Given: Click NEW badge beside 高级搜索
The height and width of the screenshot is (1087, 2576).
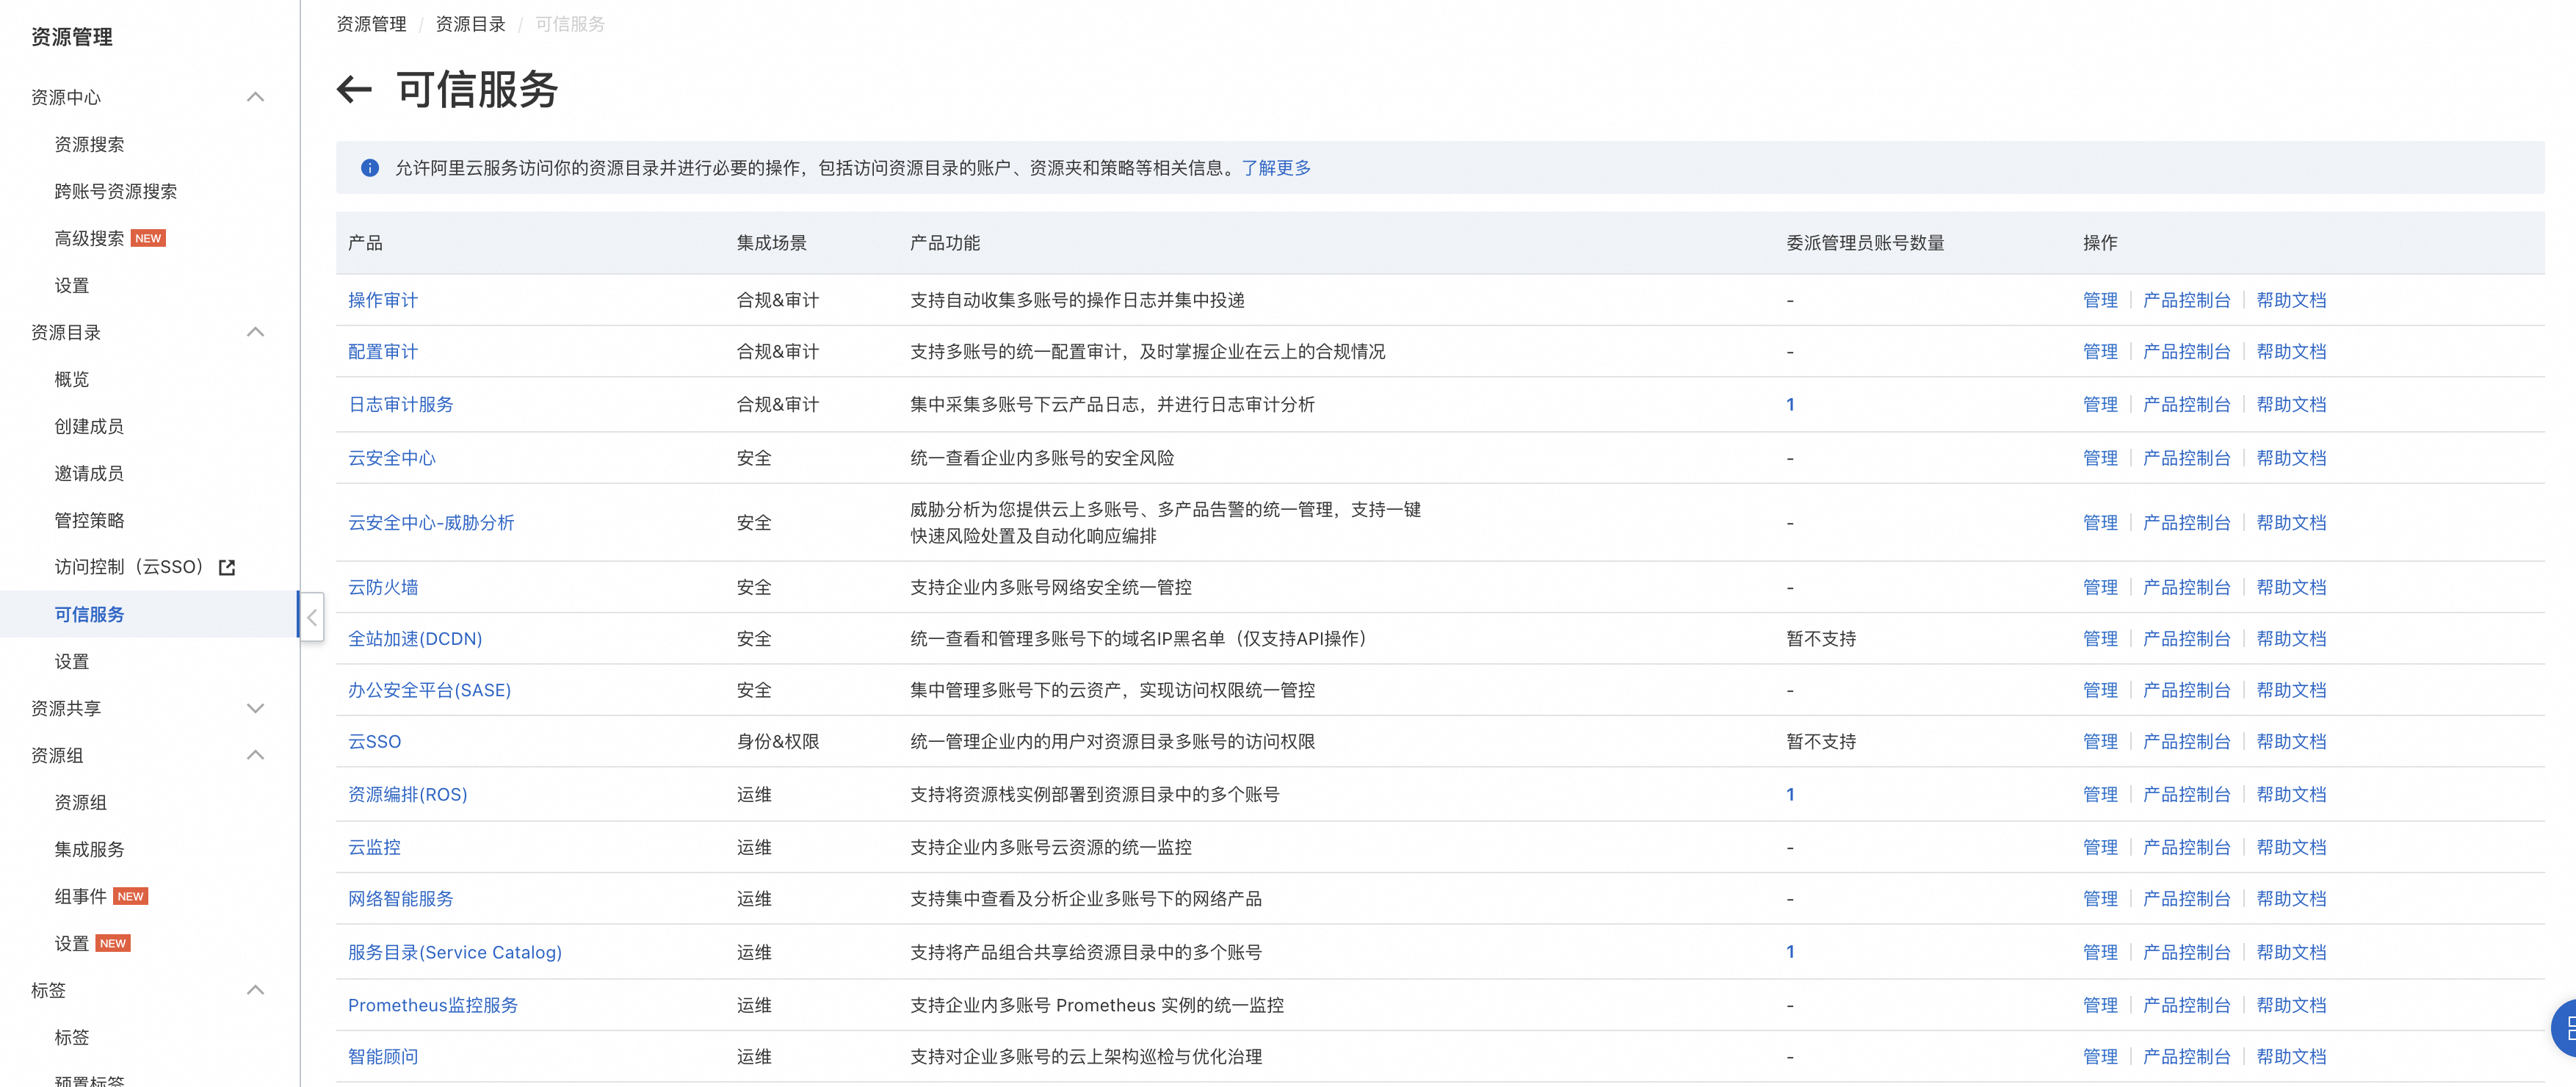Looking at the screenshot, I should [x=148, y=239].
